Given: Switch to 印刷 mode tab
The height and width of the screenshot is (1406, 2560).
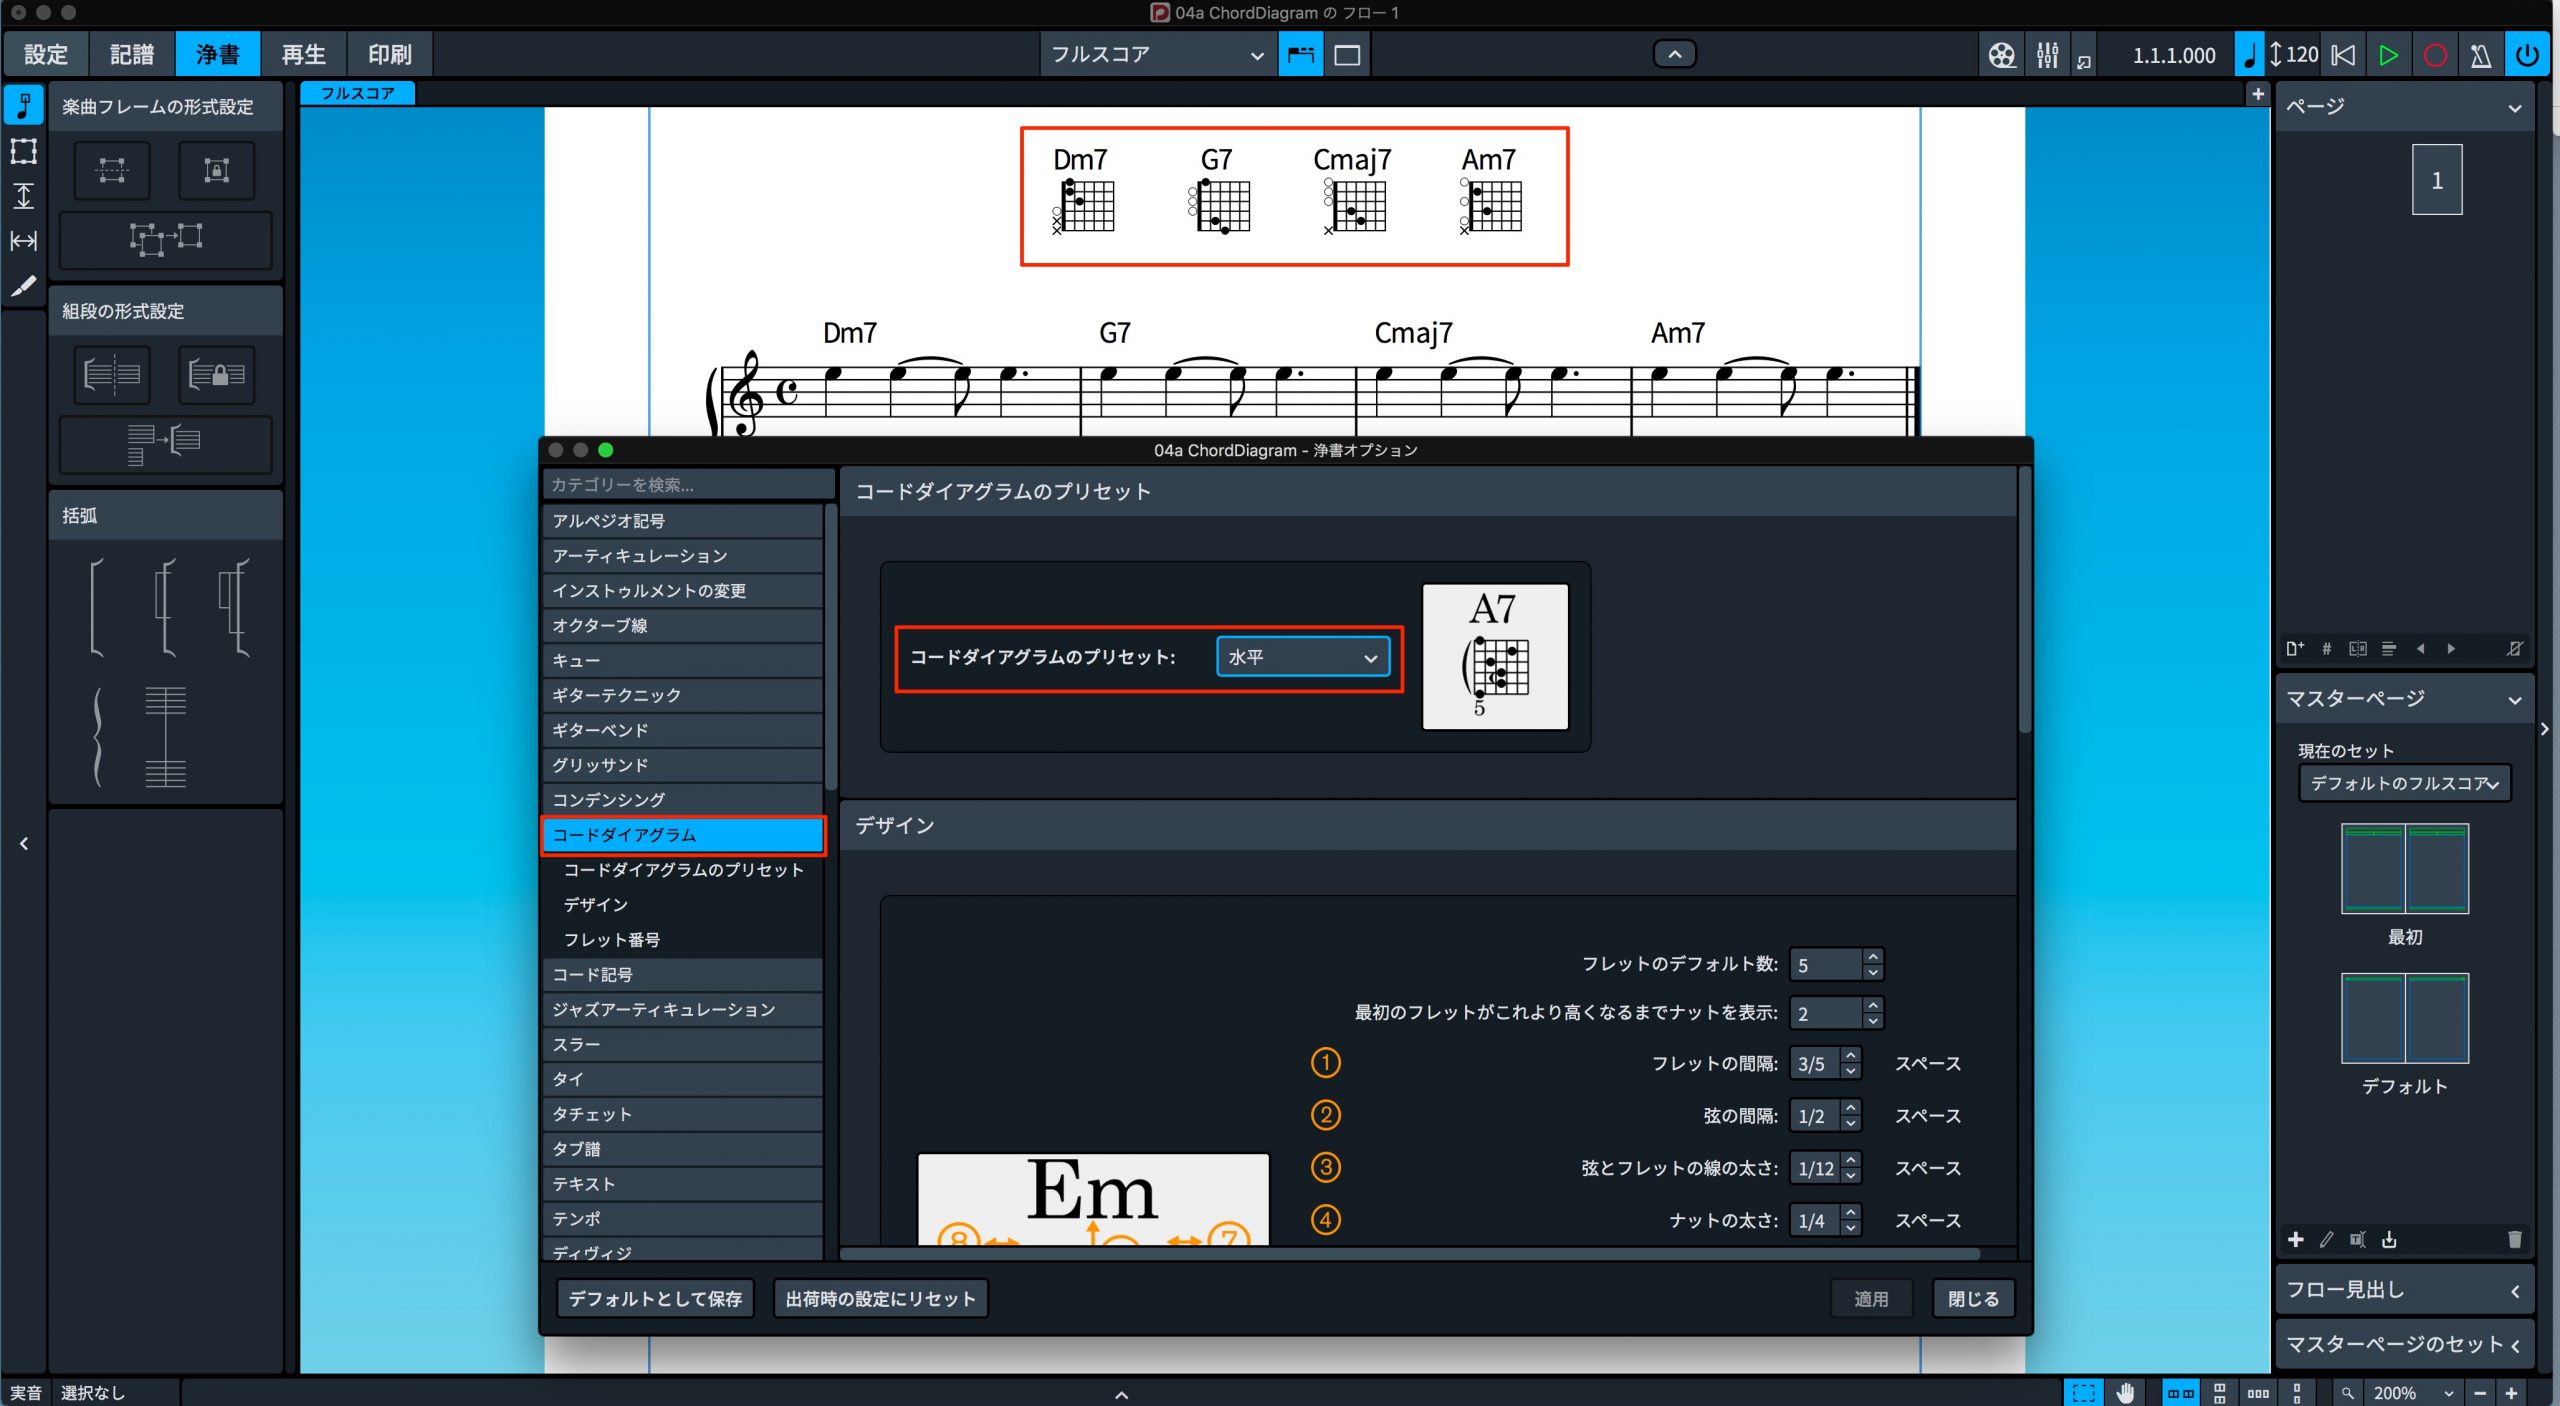Looking at the screenshot, I should (x=390, y=54).
